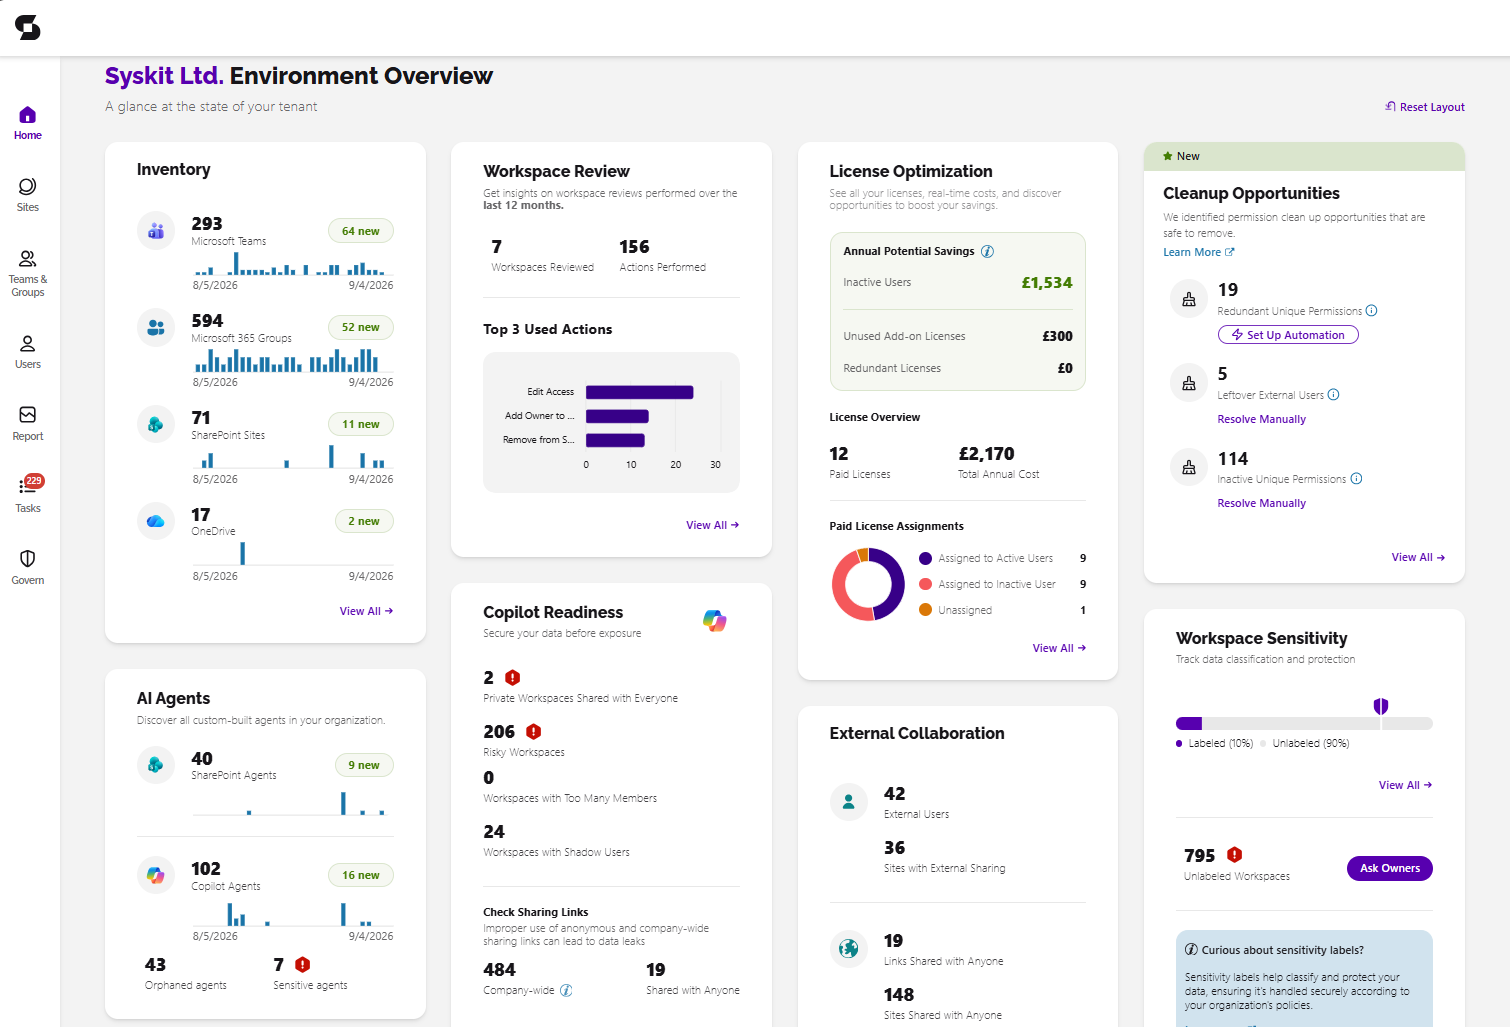Image resolution: width=1510 pixels, height=1027 pixels.
Task: Click the Assigned to Active Users legend swatch
Action: click(x=926, y=558)
